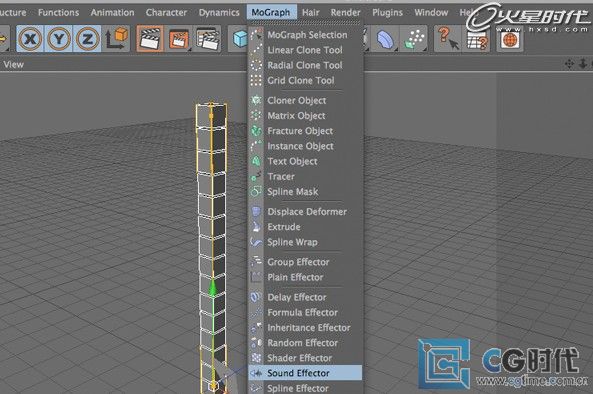The image size is (593, 394).
Task: Add the highlighted Sound Effector
Action: click(x=305, y=373)
